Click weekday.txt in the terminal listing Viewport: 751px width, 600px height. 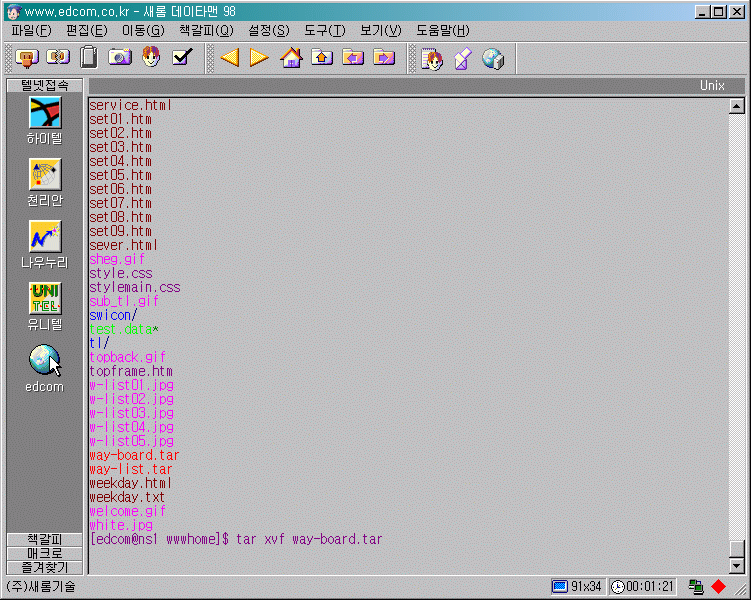tap(127, 497)
